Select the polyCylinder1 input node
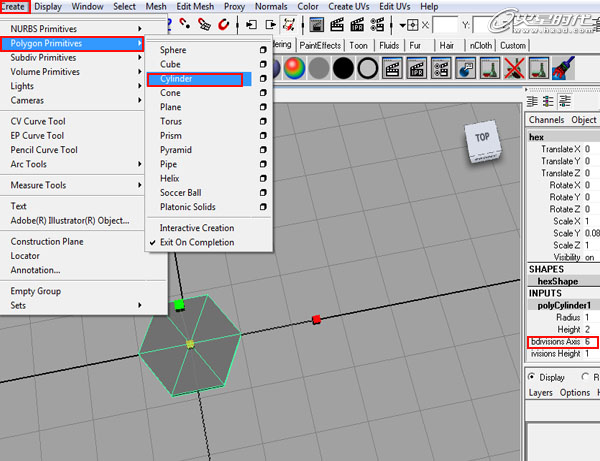Screen dimensions: 600x461 pyautogui.click(x=564, y=305)
